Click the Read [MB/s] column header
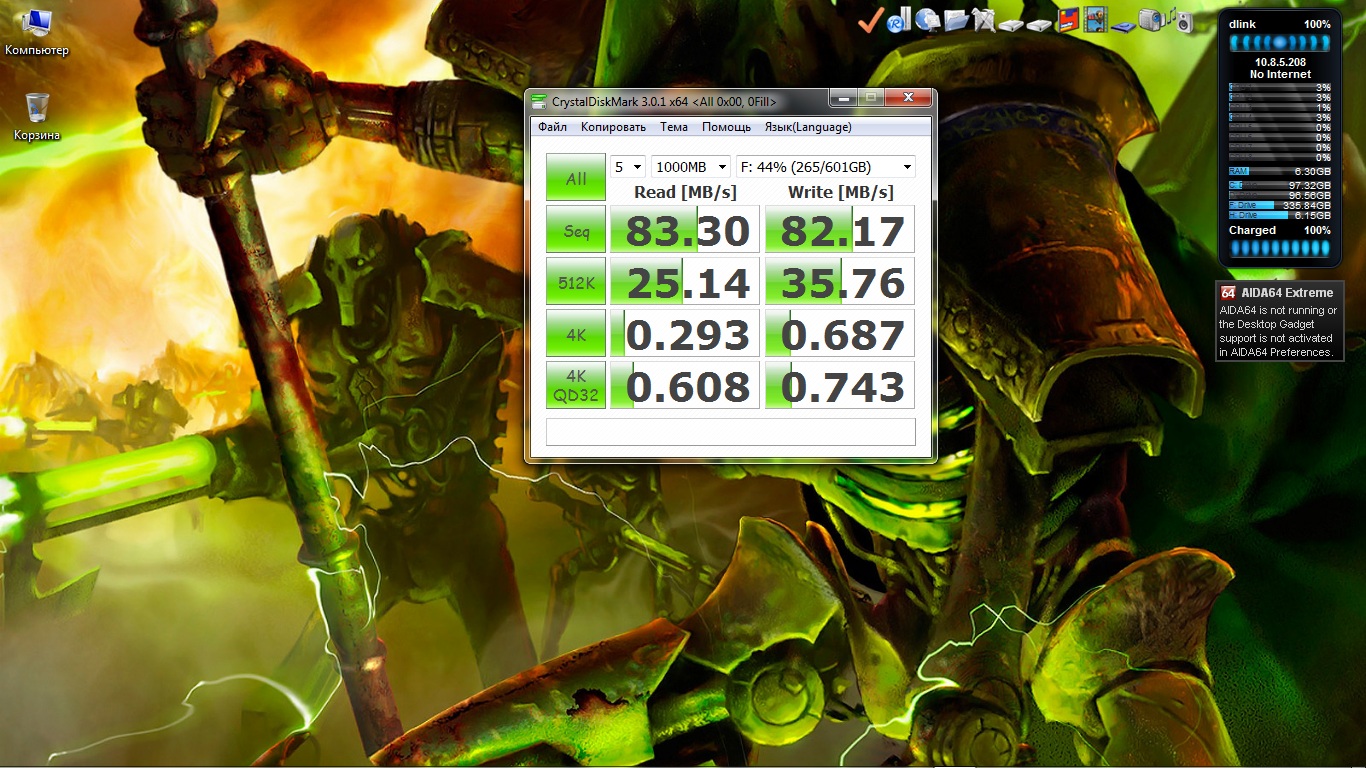Viewport: 1366px width, 768px height. (685, 192)
